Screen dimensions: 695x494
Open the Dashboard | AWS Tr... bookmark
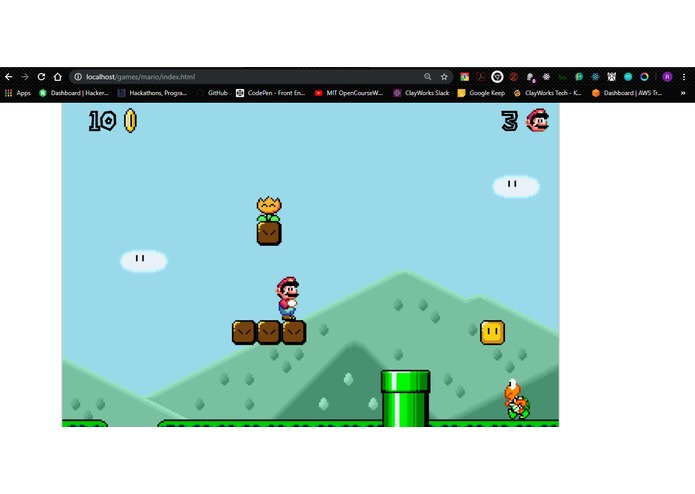[627, 93]
